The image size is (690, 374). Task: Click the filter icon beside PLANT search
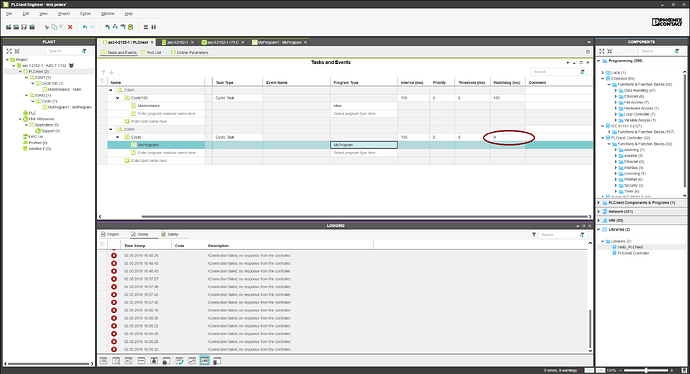84,51
